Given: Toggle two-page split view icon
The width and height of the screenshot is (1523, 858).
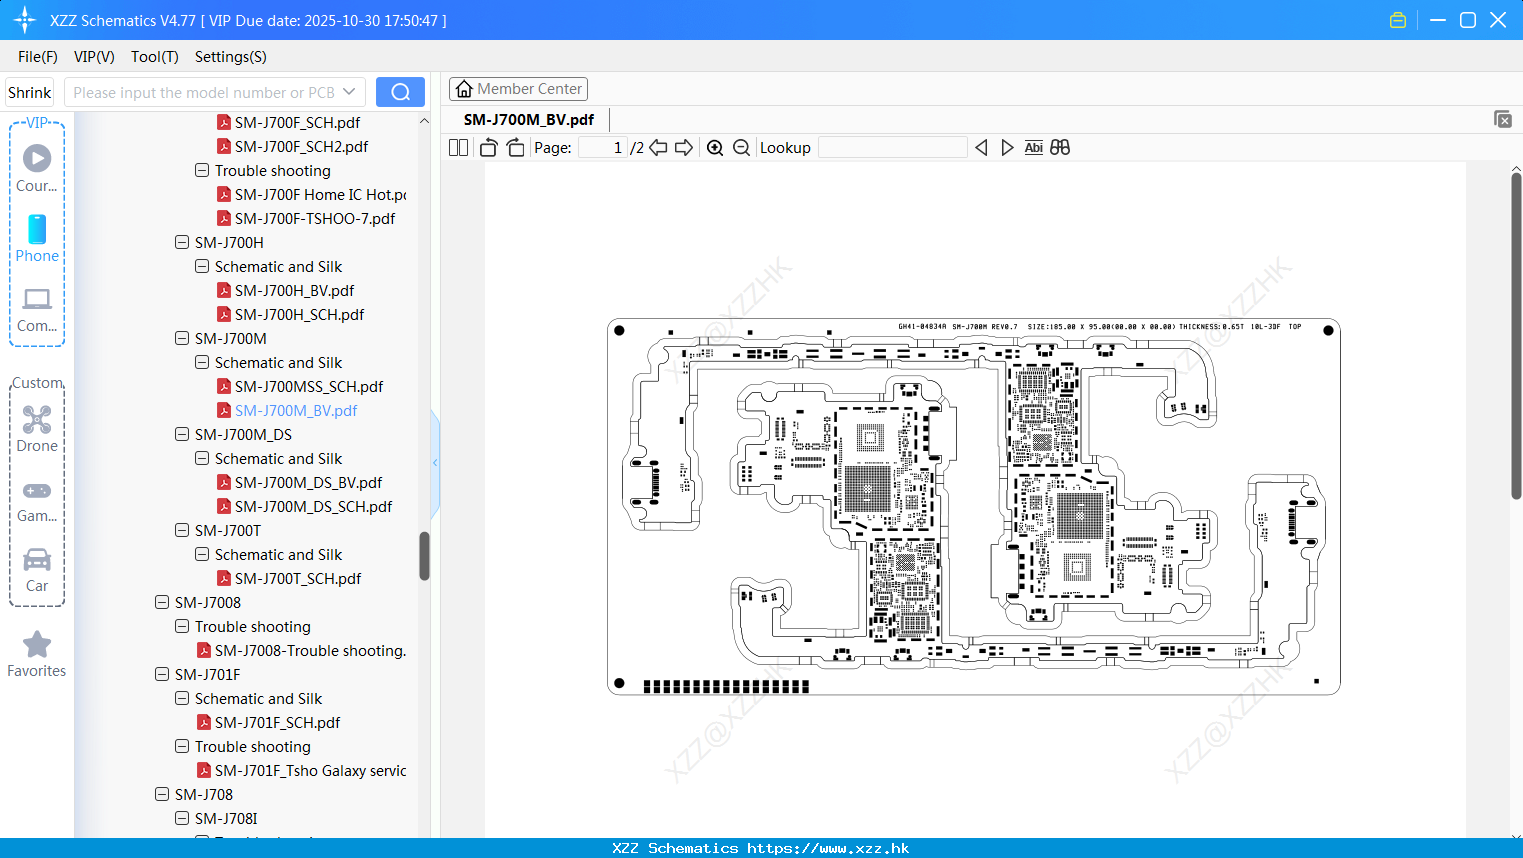Looking at the screenshot, I should click(x=458, y=147).
